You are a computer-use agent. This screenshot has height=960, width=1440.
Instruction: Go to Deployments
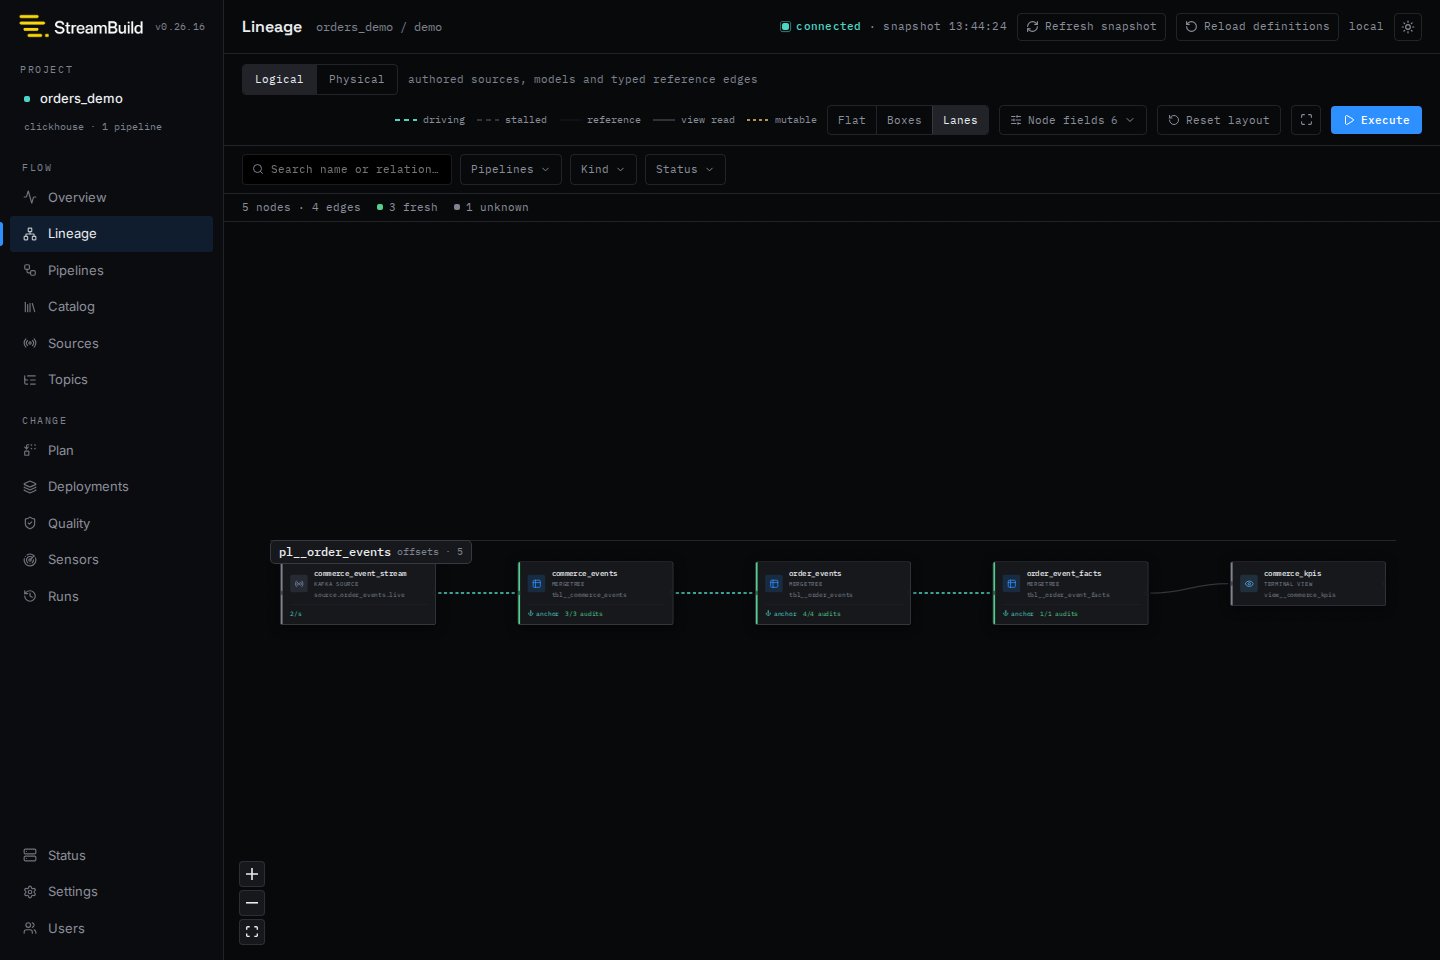[111, 487]
